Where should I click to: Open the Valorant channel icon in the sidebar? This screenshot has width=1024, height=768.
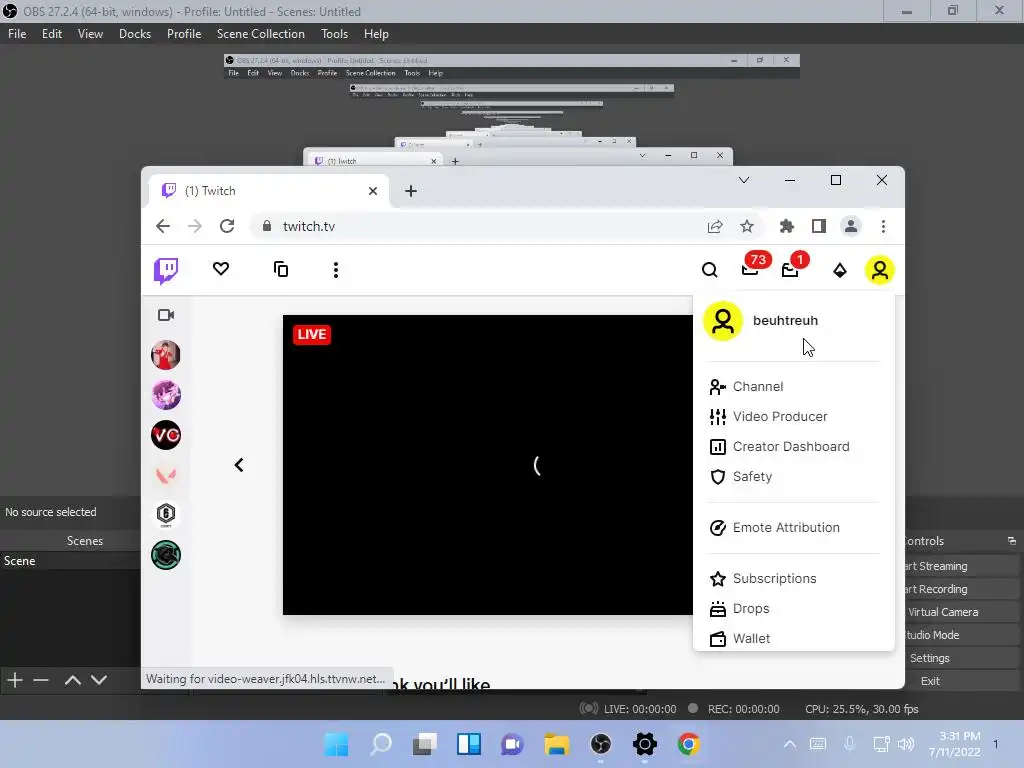point(166,475)
